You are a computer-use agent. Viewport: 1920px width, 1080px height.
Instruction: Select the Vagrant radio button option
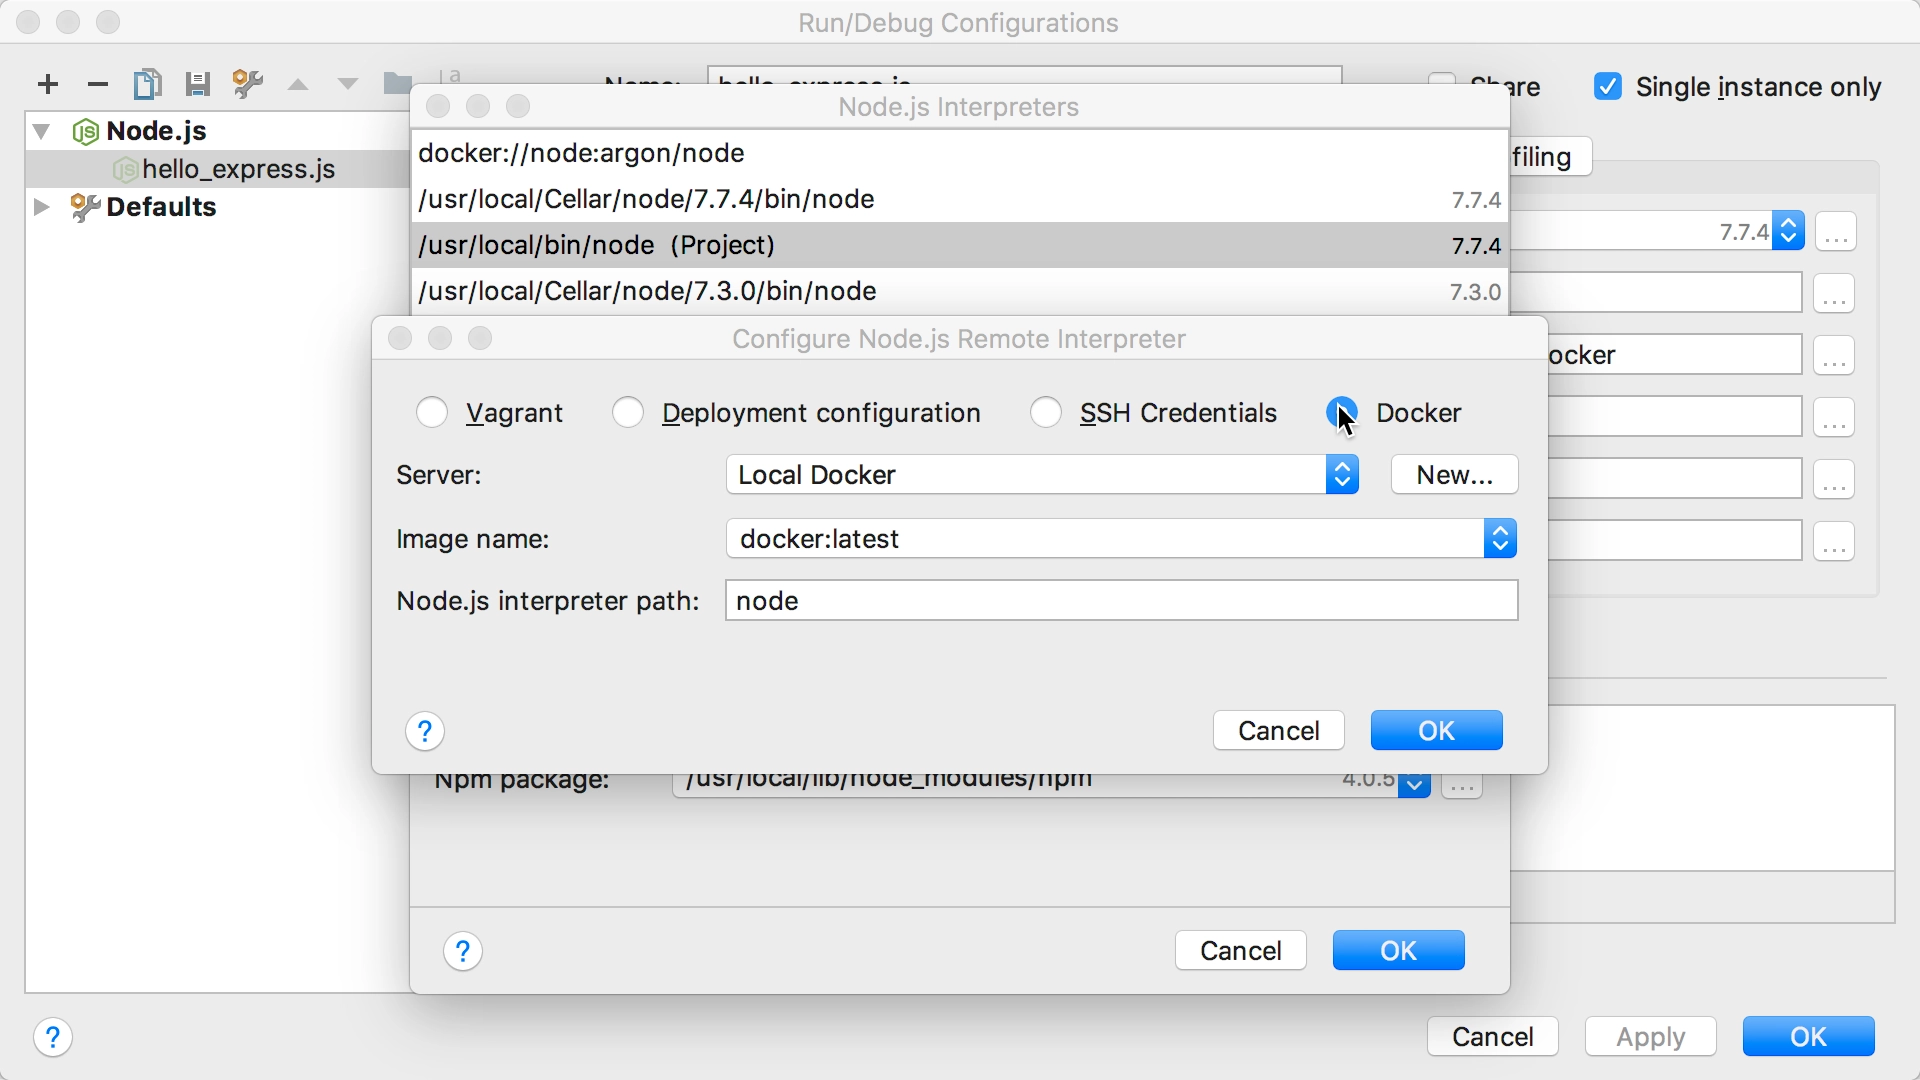431,413
